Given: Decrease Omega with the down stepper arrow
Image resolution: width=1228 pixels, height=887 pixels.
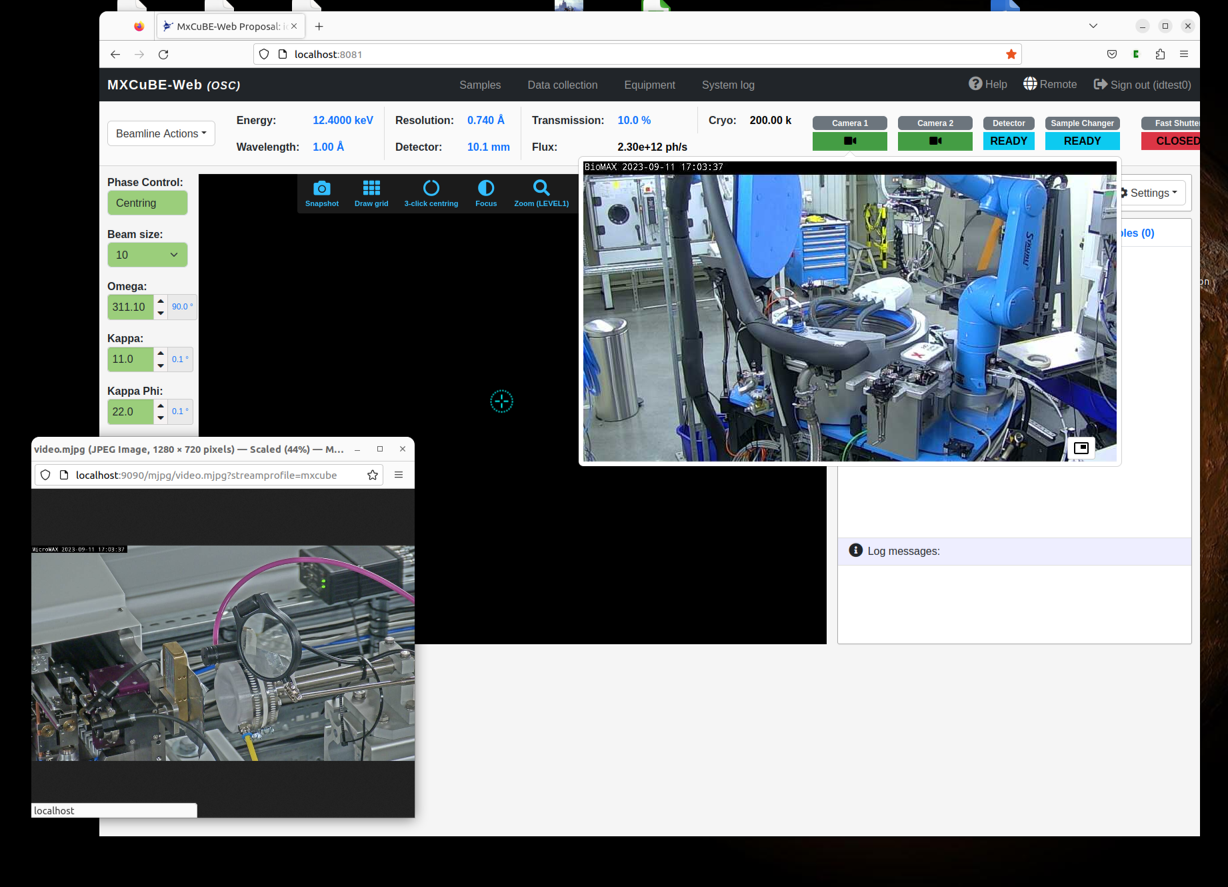Looking at the screenshot, I should point(160,313).
